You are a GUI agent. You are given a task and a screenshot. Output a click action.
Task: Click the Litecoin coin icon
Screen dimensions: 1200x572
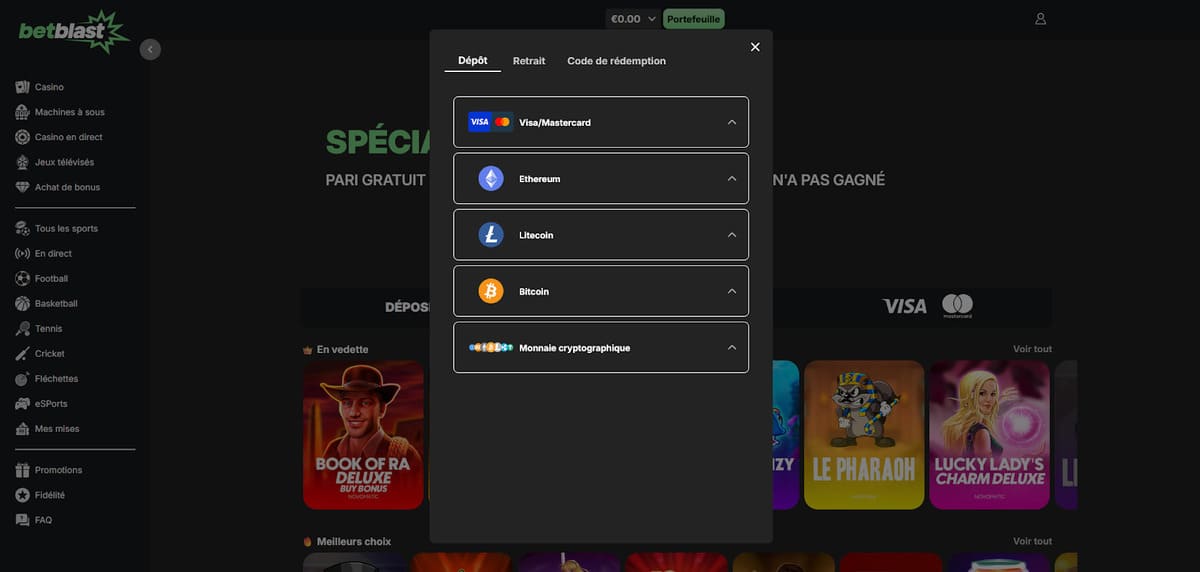[491, 235]
